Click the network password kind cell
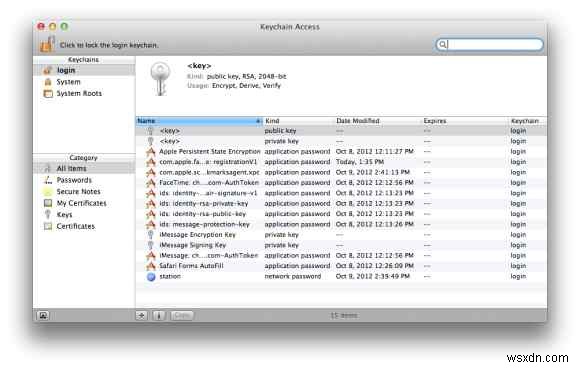 (x=293, y=276)
